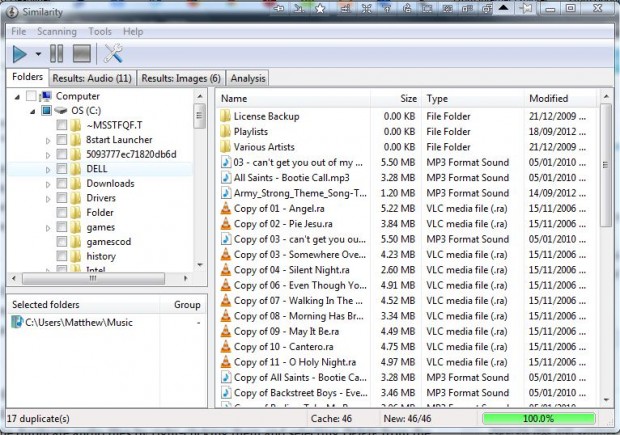620x435 pixels.
Task: Click the star icon in the title bar
Action: [x=320, y=9]
